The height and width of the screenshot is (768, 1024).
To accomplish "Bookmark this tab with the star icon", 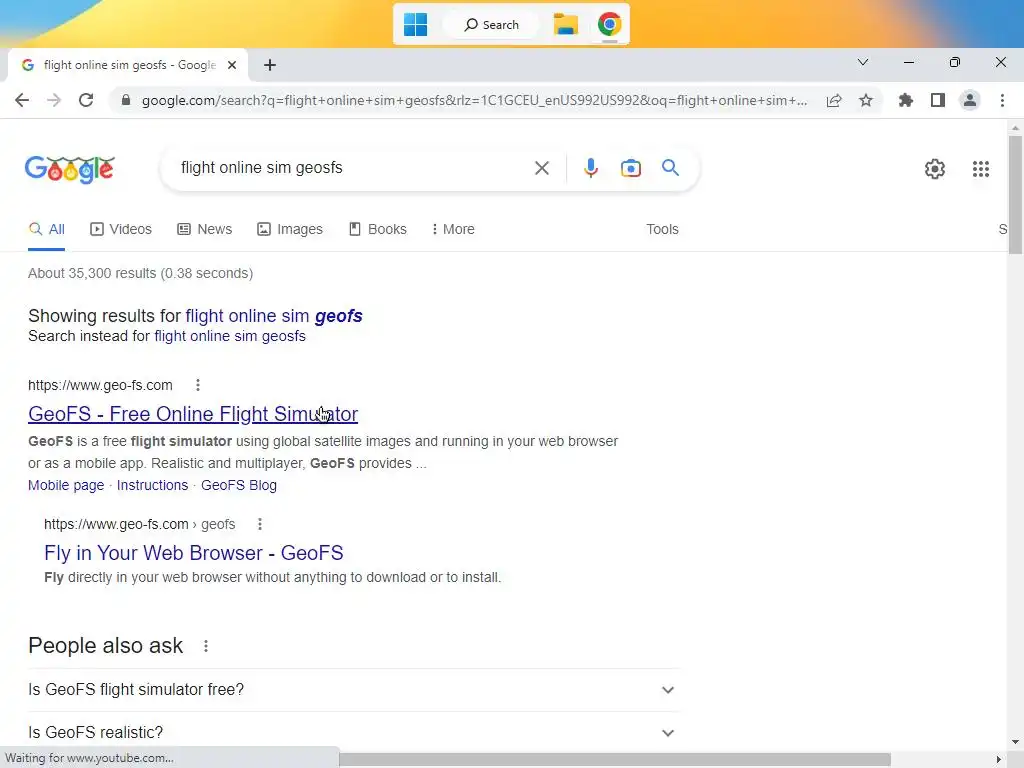I will point(866,100).
